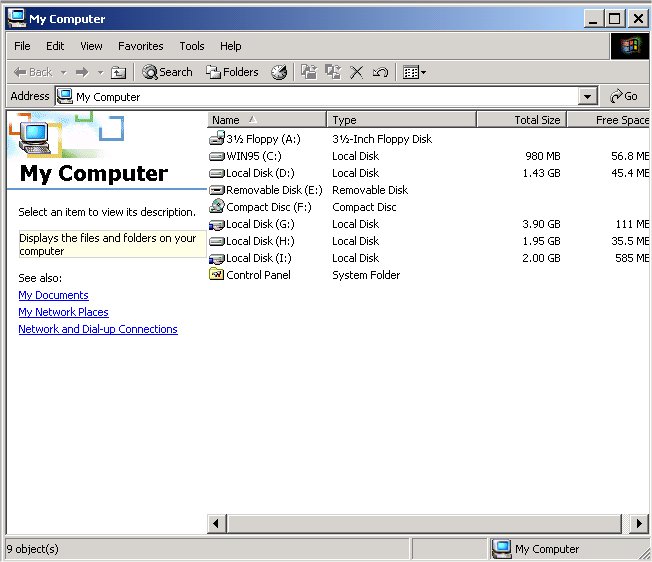Click the Delete (X) toolbar icon
The height and width of the screenshot is (562, 652).
pos(357,72)
